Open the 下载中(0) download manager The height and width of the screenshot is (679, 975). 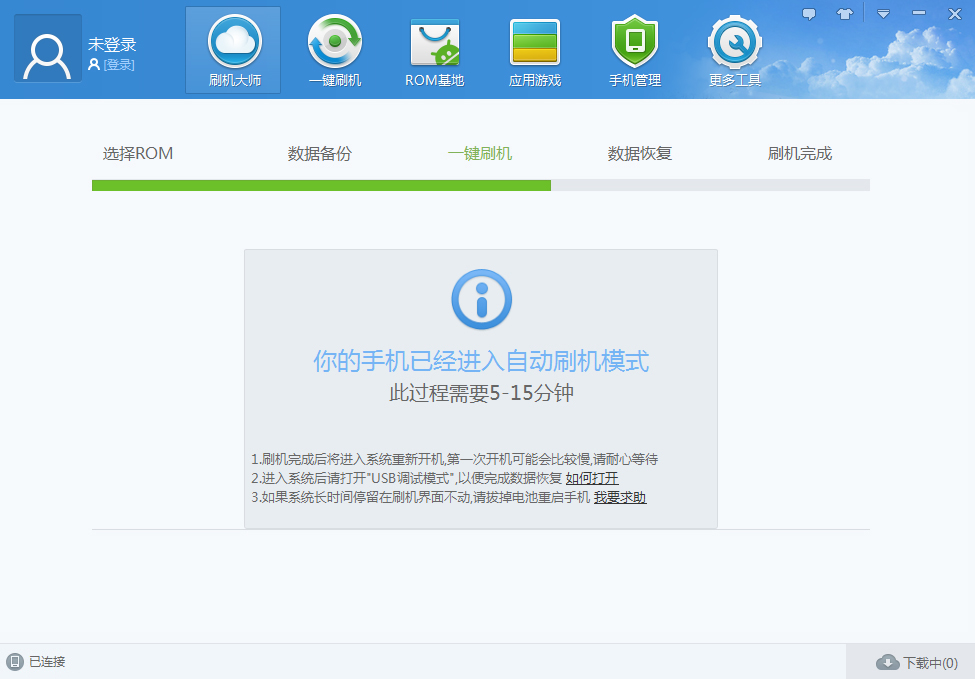pos(915,661)
